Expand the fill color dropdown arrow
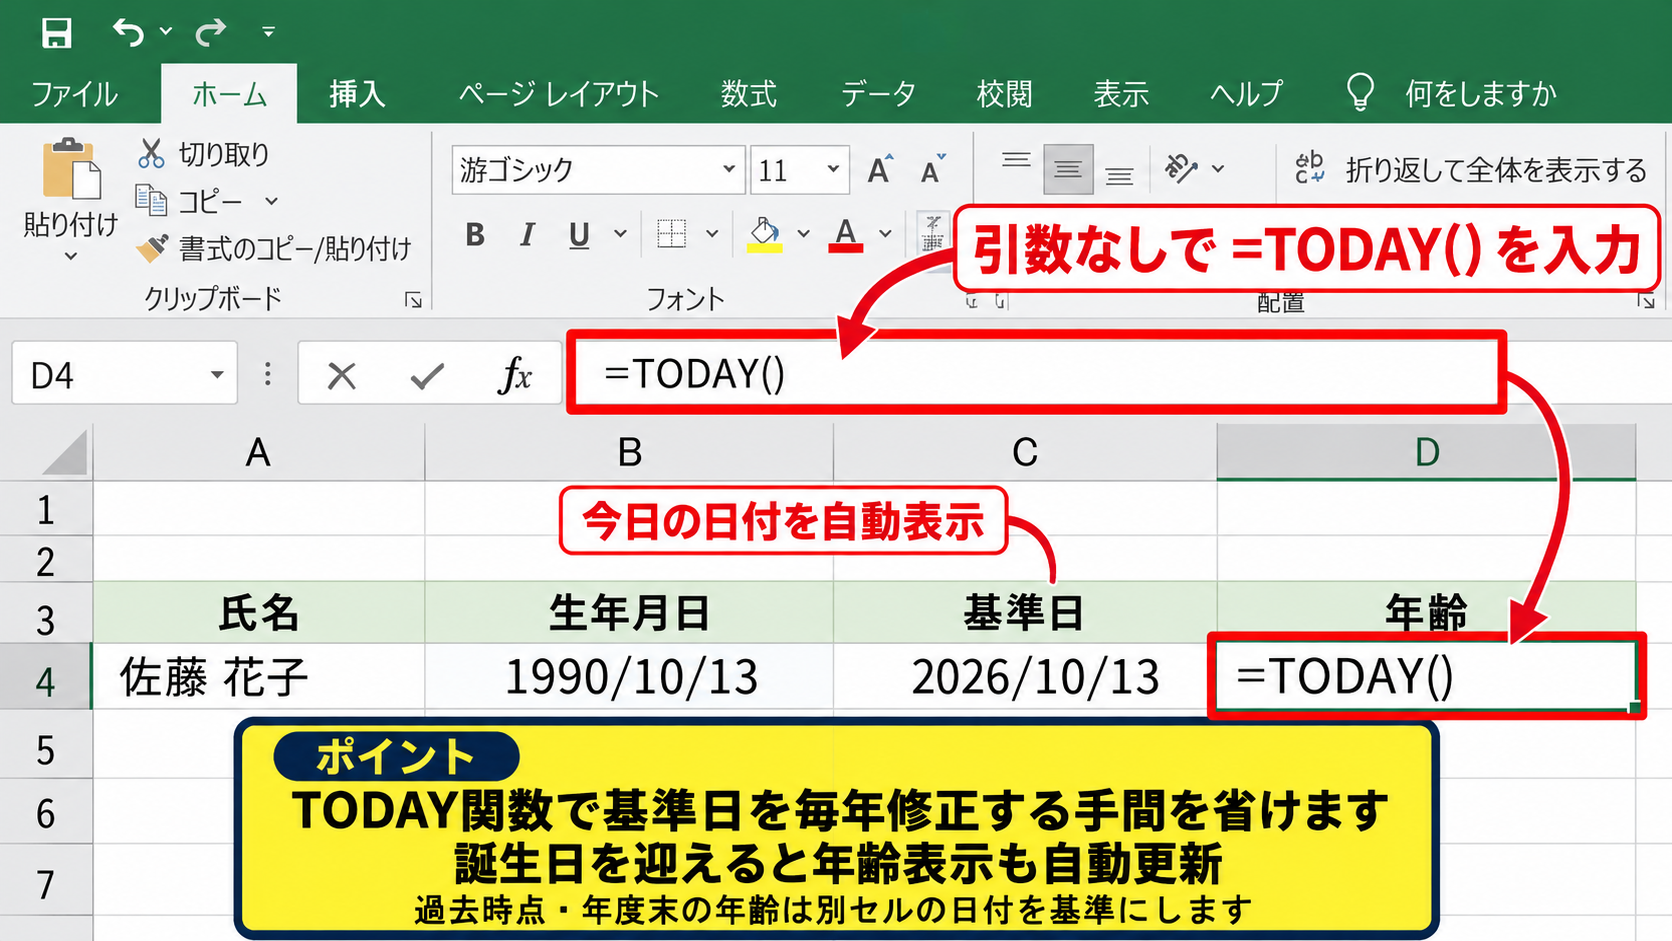Image resolution: width=1672 pixels, height=941 pixels. coord(803,234)
